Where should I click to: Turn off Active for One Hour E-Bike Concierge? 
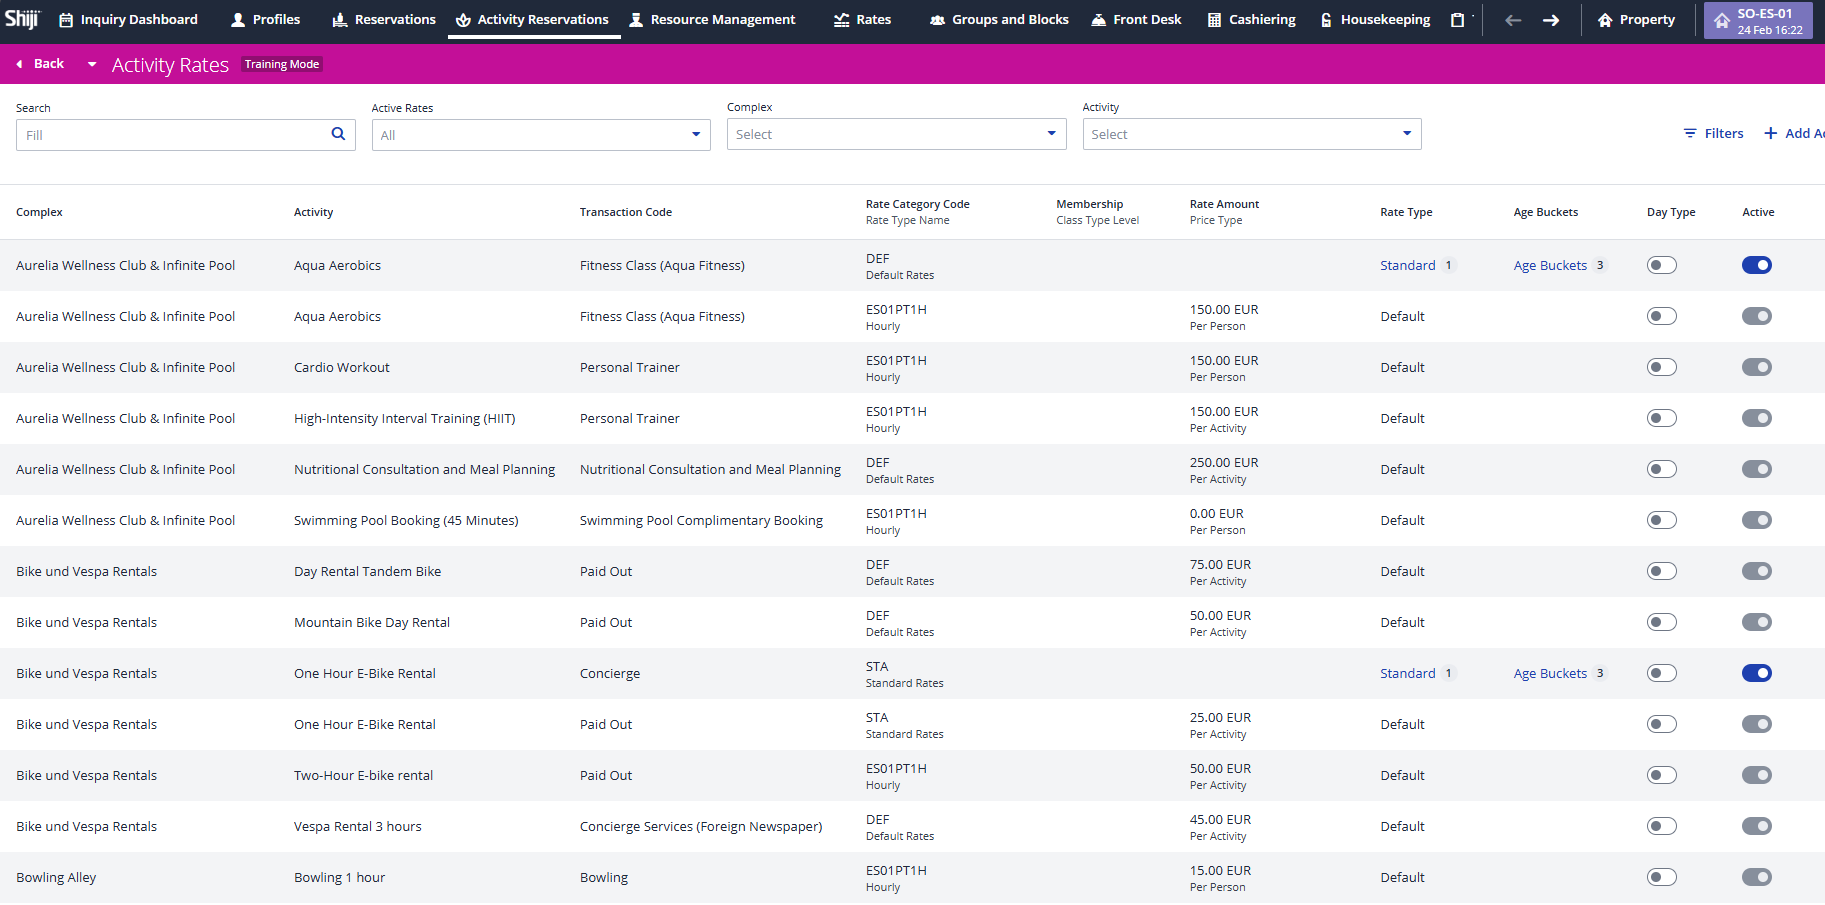1756,673
